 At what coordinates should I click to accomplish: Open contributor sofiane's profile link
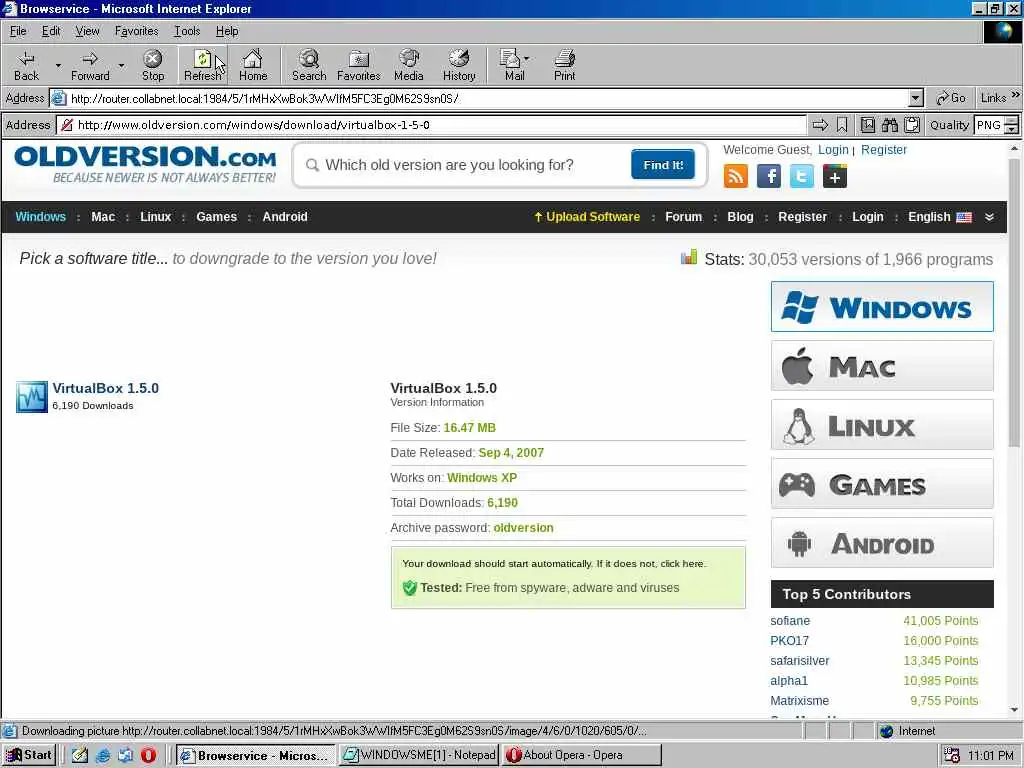click(790, 620)
